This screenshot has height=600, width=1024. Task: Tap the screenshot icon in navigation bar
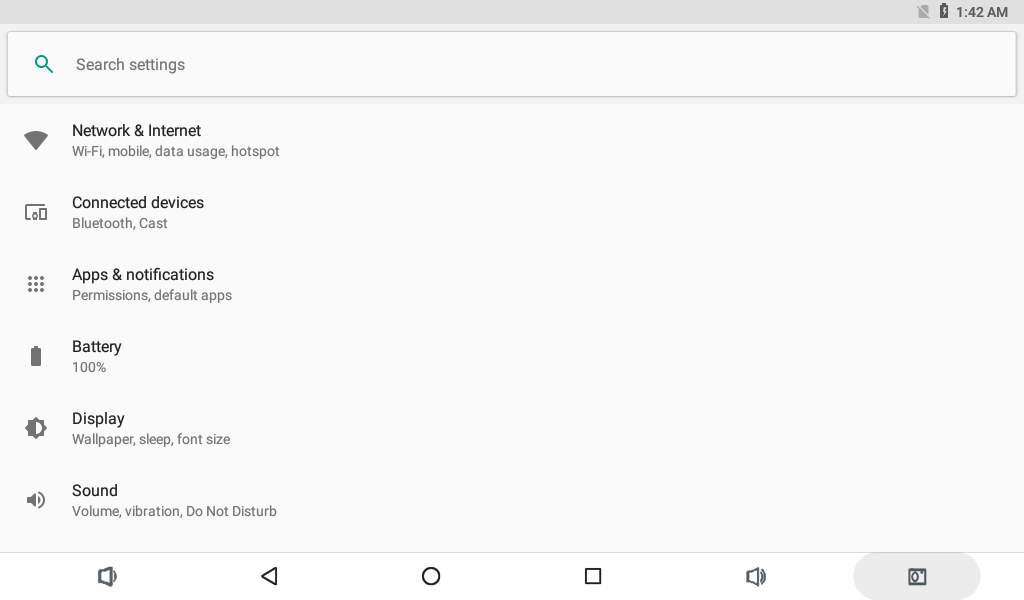pos(917,576)
